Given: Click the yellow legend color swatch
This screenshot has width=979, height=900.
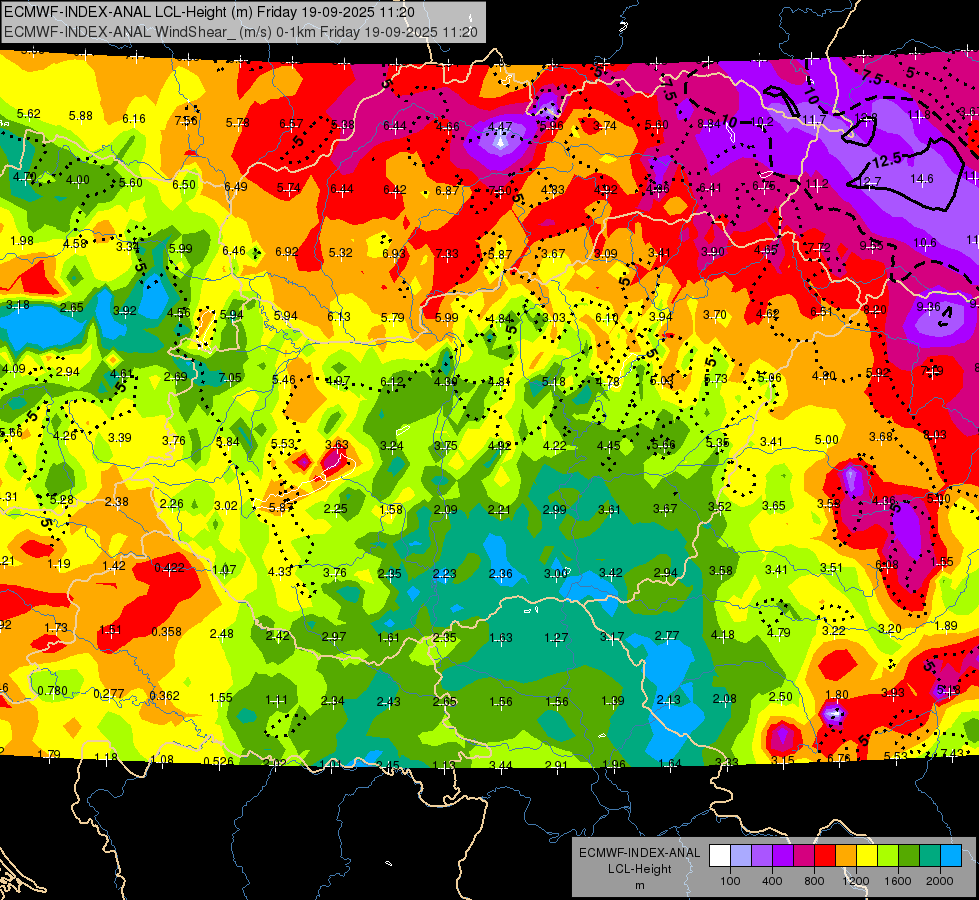Looking at the screenshot, I should click(867, 855).
